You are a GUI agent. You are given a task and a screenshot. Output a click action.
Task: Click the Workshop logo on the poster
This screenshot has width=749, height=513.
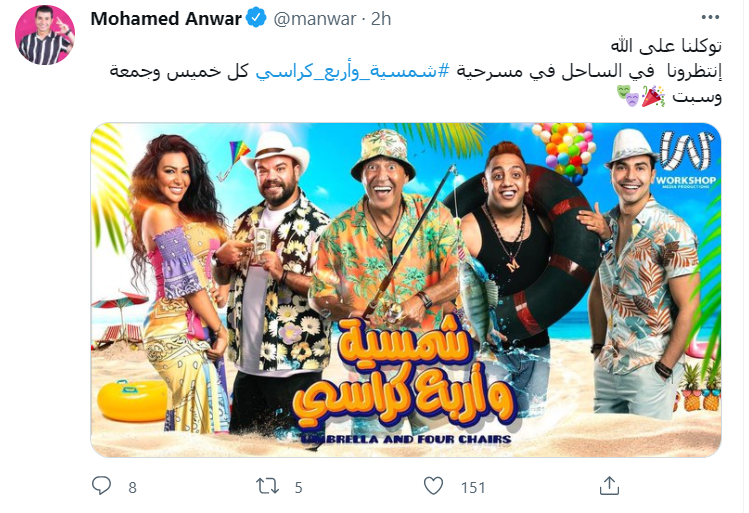(x=685, y=160)
